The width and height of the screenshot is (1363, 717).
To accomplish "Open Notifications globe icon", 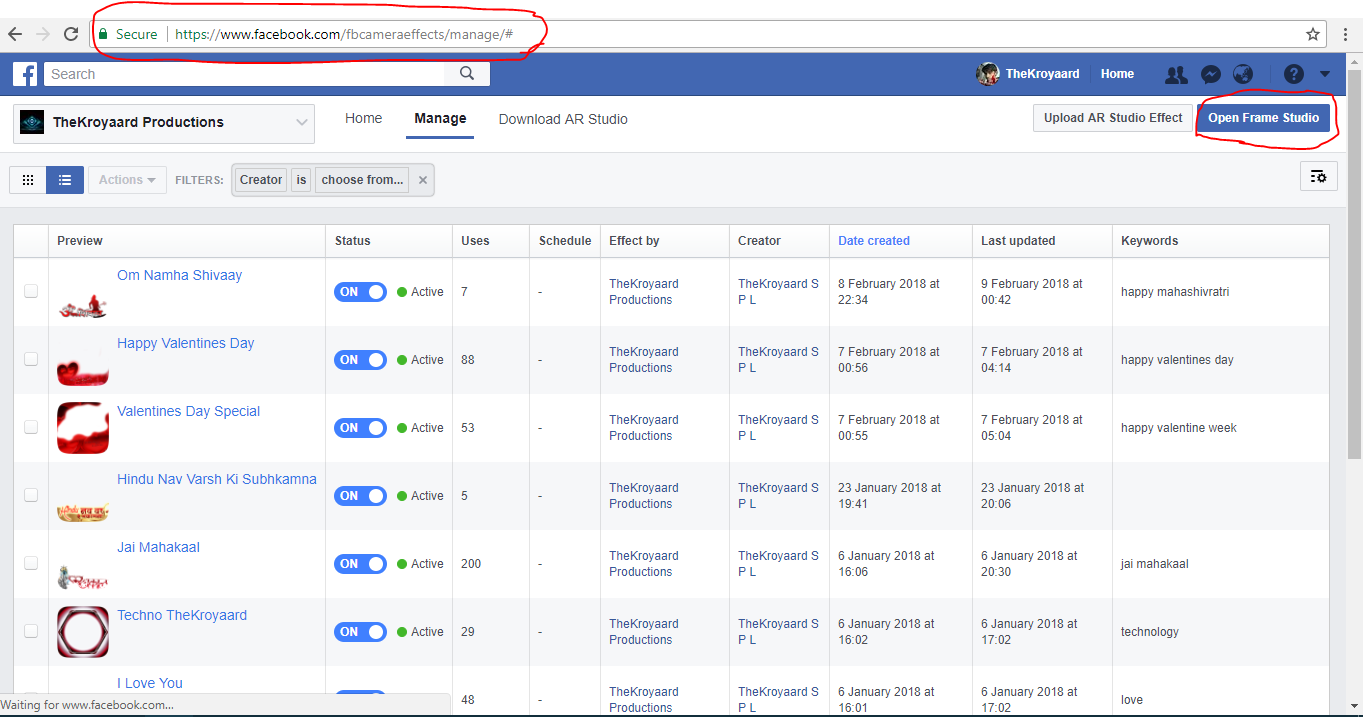I will pyautogui.click(x=1243, y=74).
